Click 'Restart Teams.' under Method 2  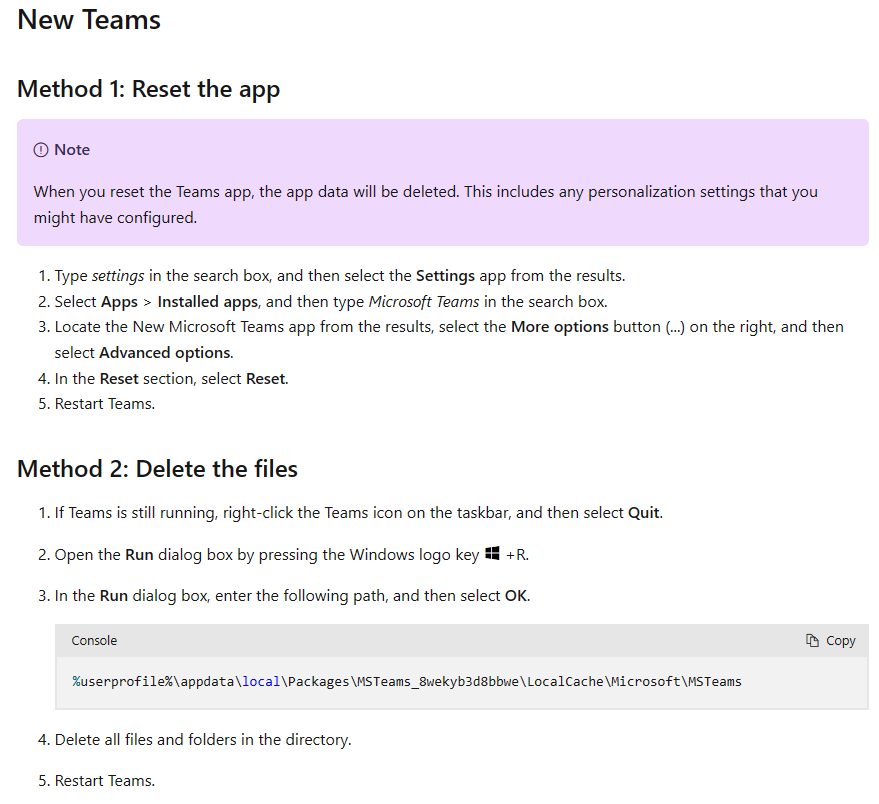click(105, 780)
